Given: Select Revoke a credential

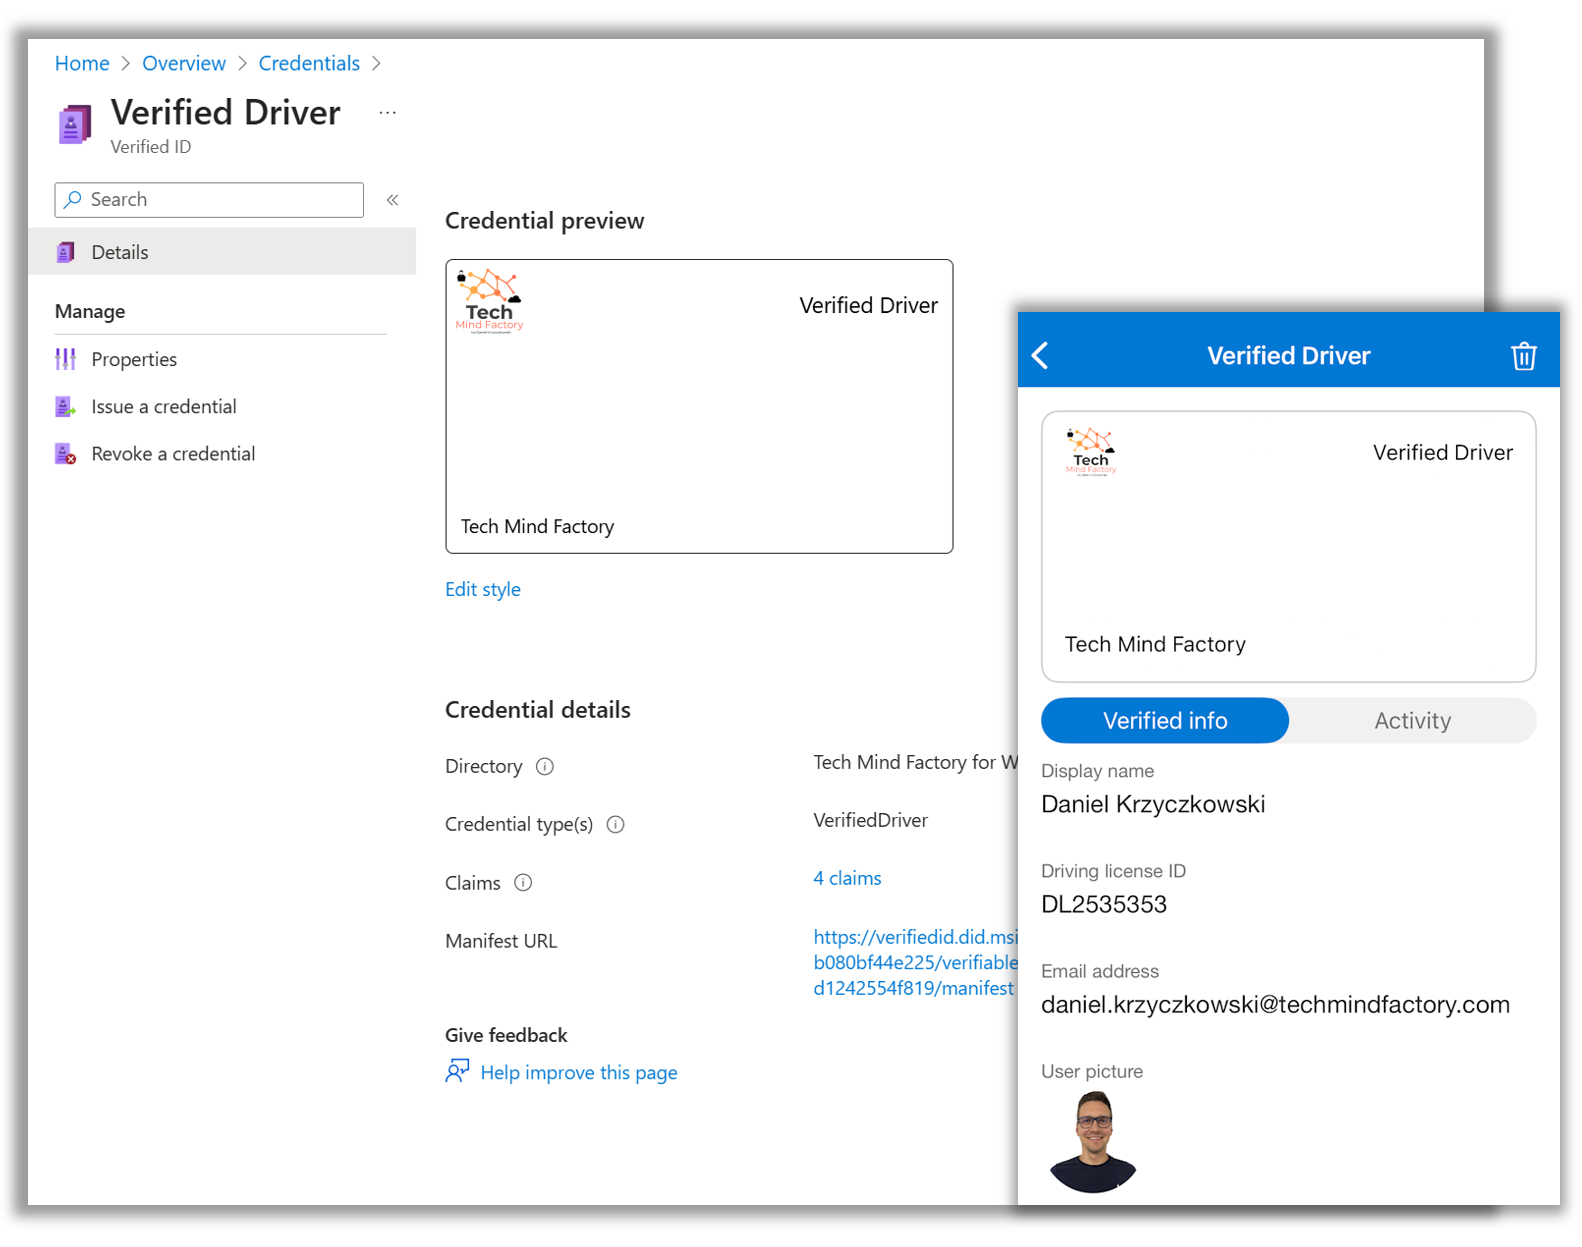Looking at the screenshot, I should tap(172, 454).
